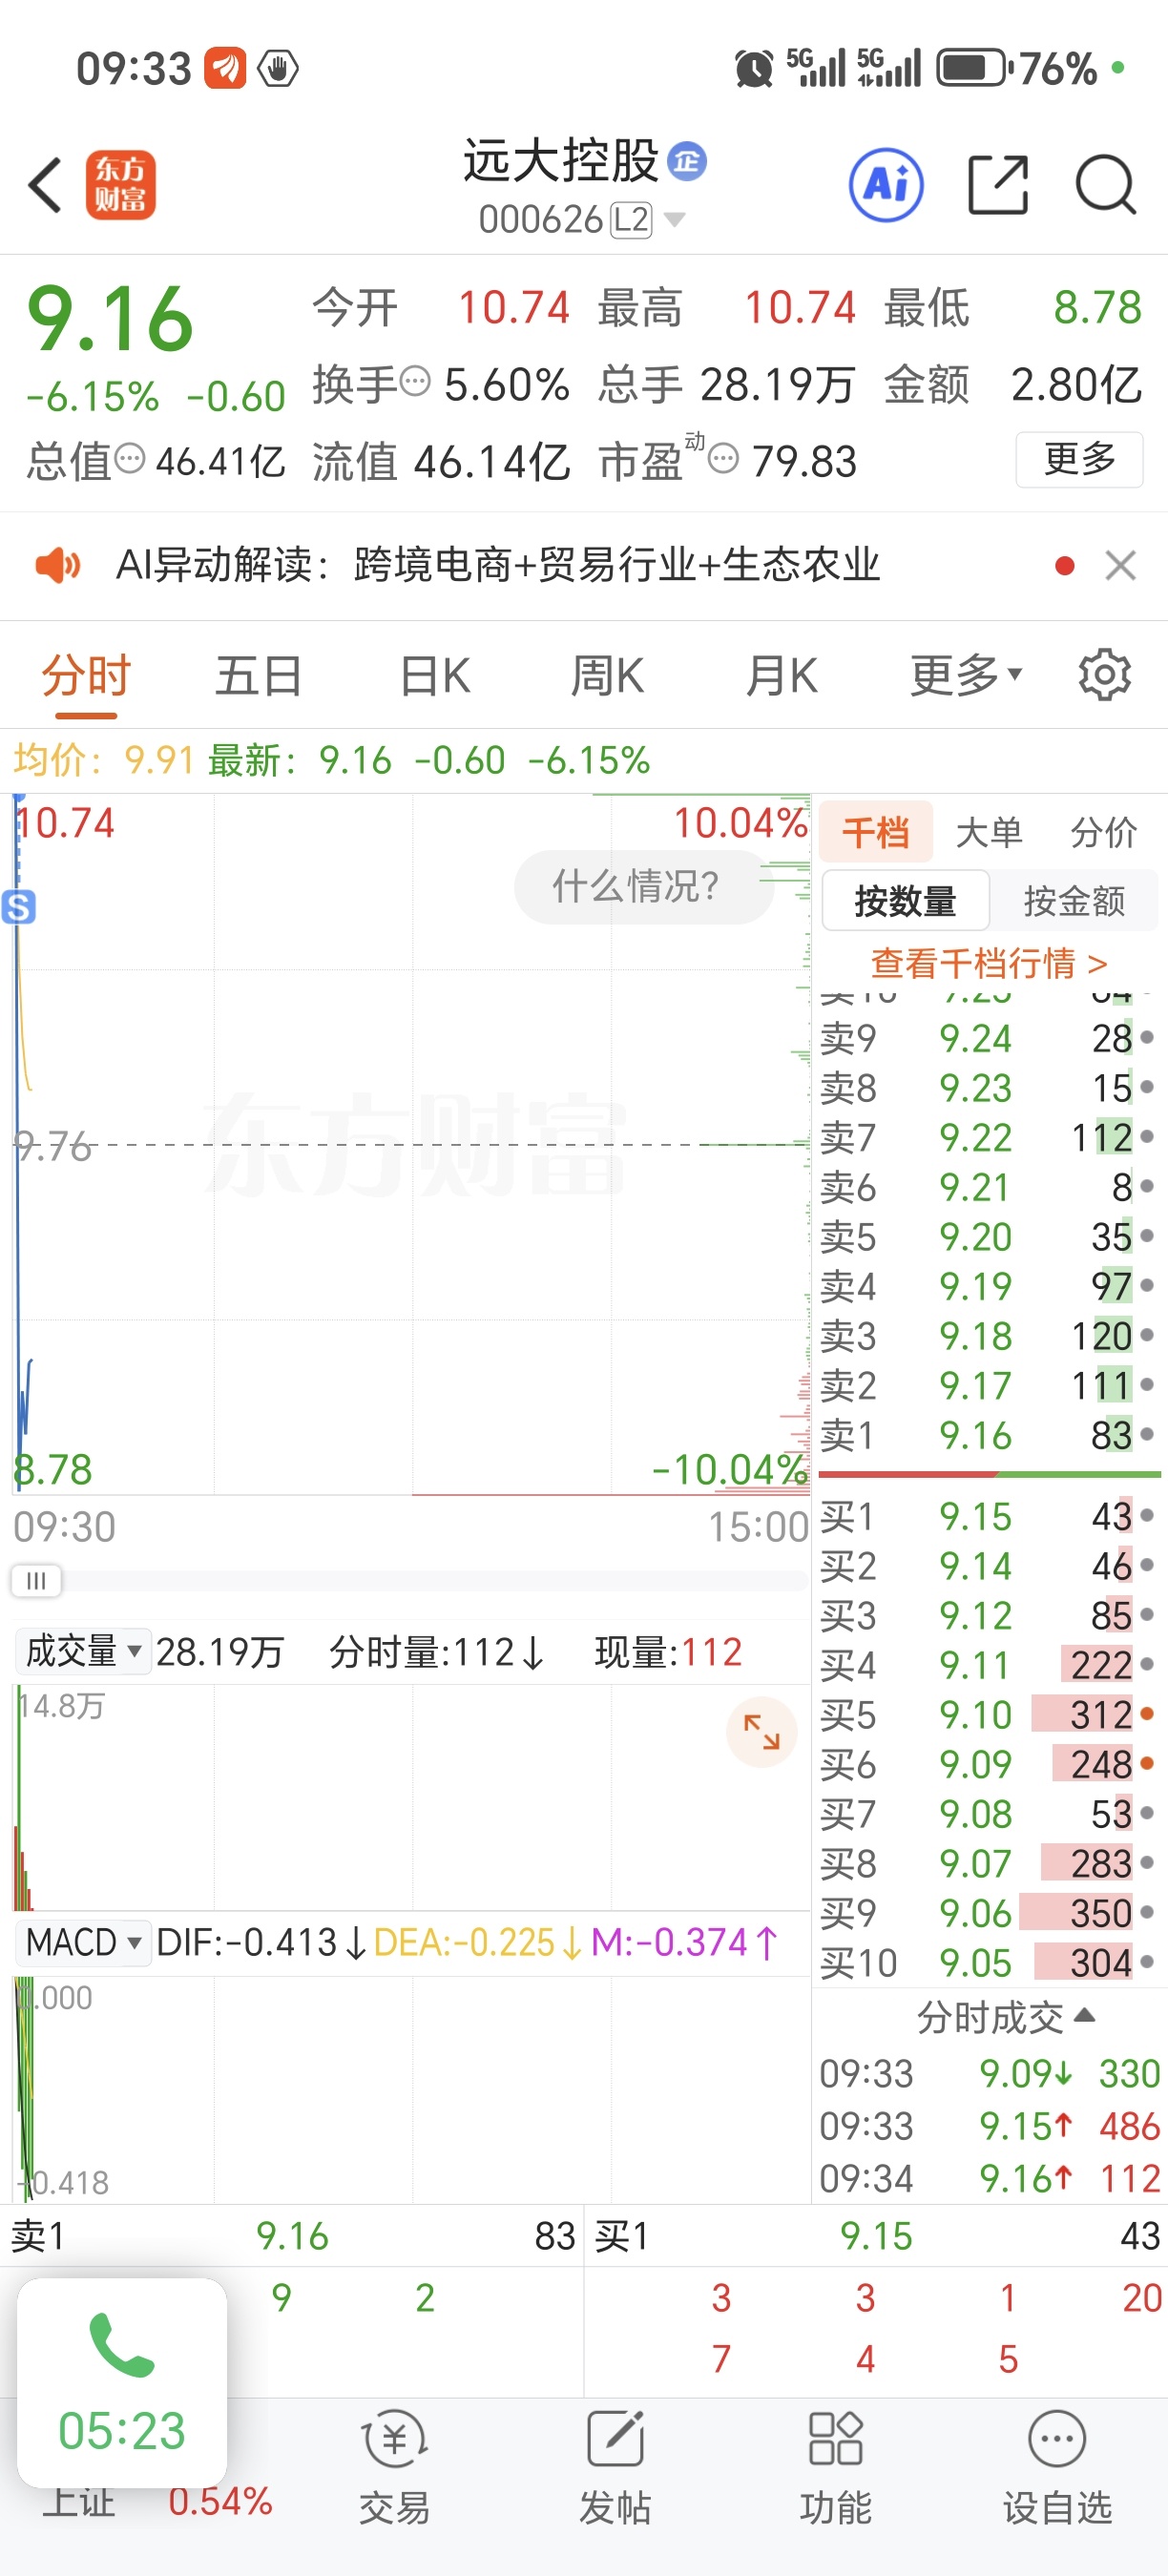Open the floating call timer 05:23
This screenshot has height=2576, width=1168.
pyautogui.click(x=122, y=2384)
